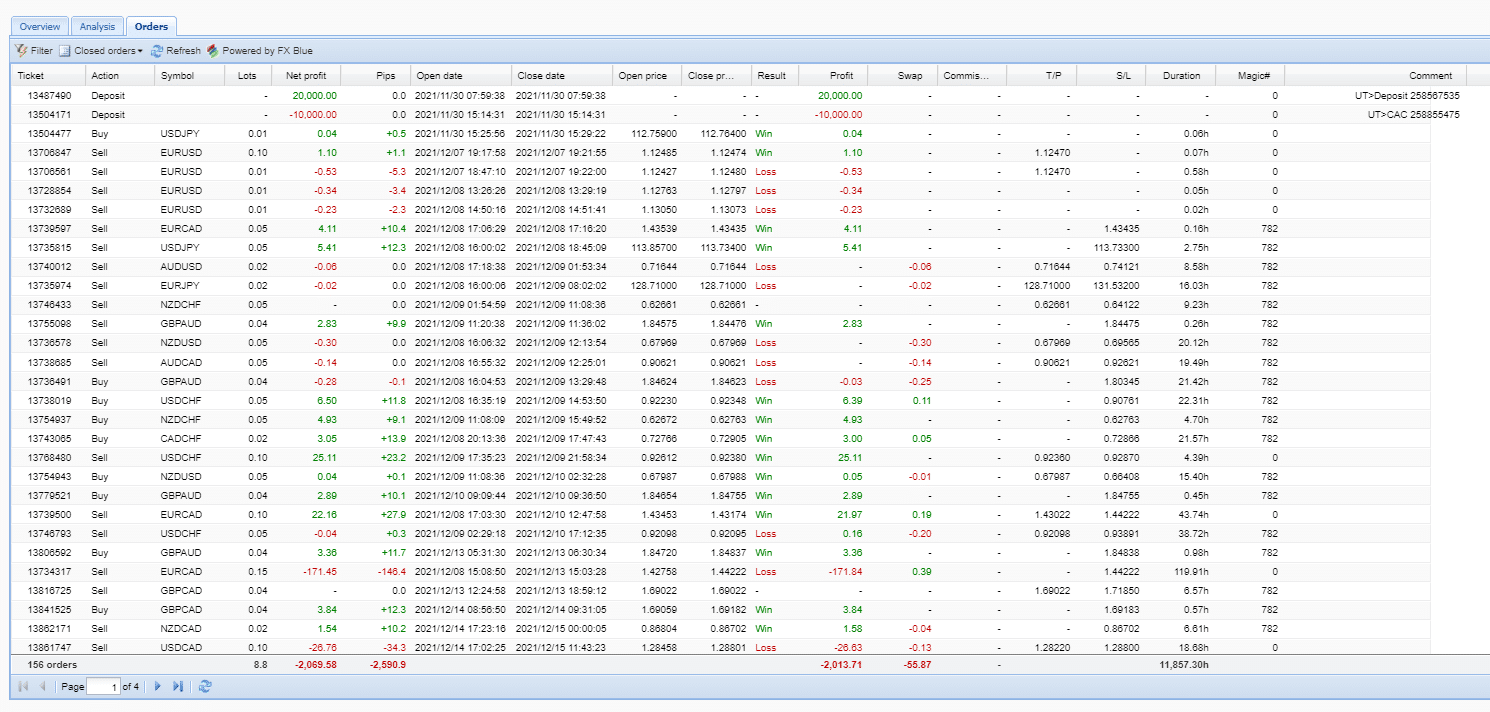The image size is (1490, 712).
Task: Sort by the T/P column header
Action: pyautogui.click(x=1040, y=76)
